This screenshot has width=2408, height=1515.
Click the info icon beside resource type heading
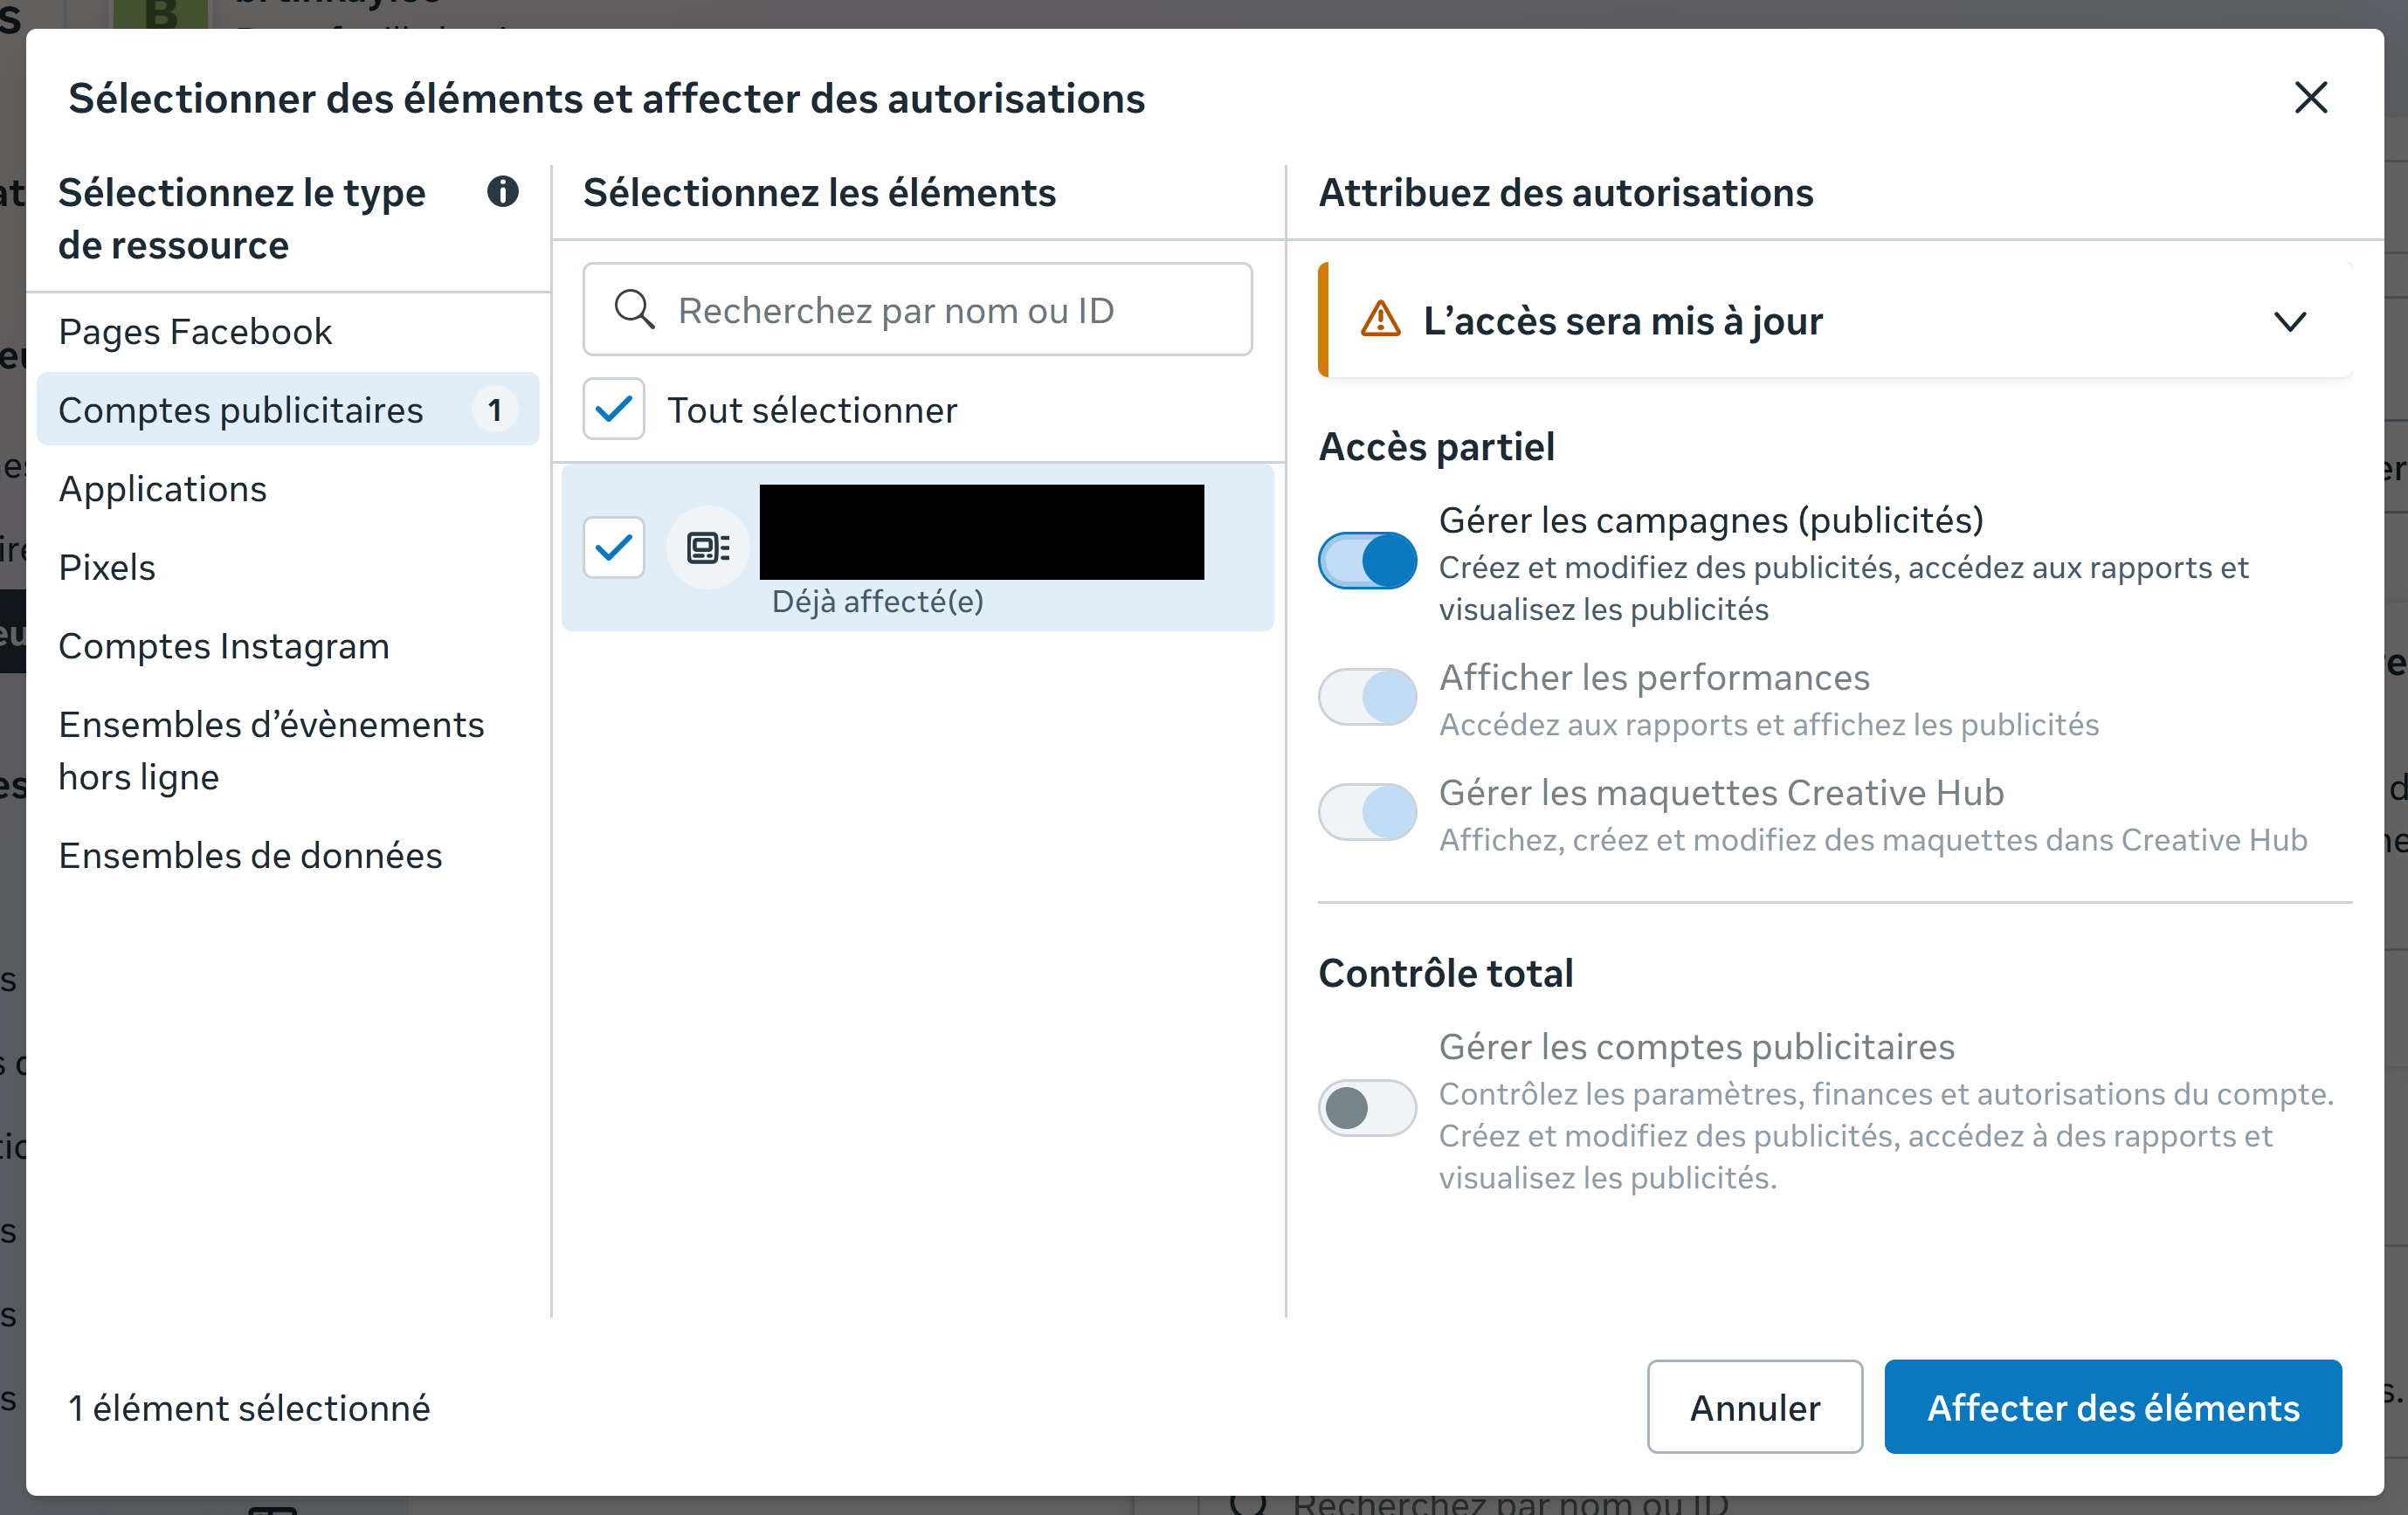coord(503,191)
